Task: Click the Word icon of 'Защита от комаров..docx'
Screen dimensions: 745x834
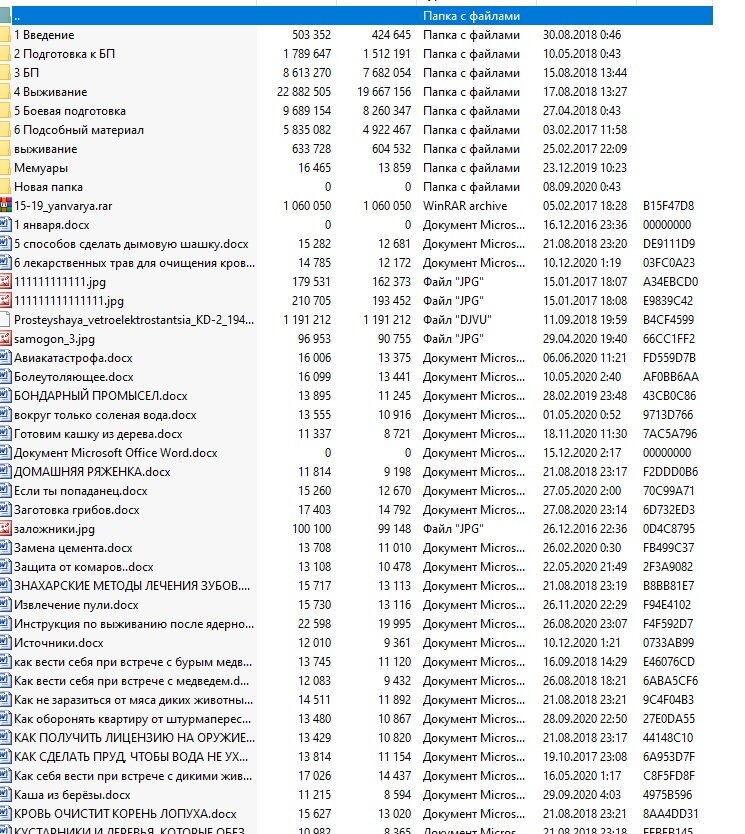Action: click(5, 567)
